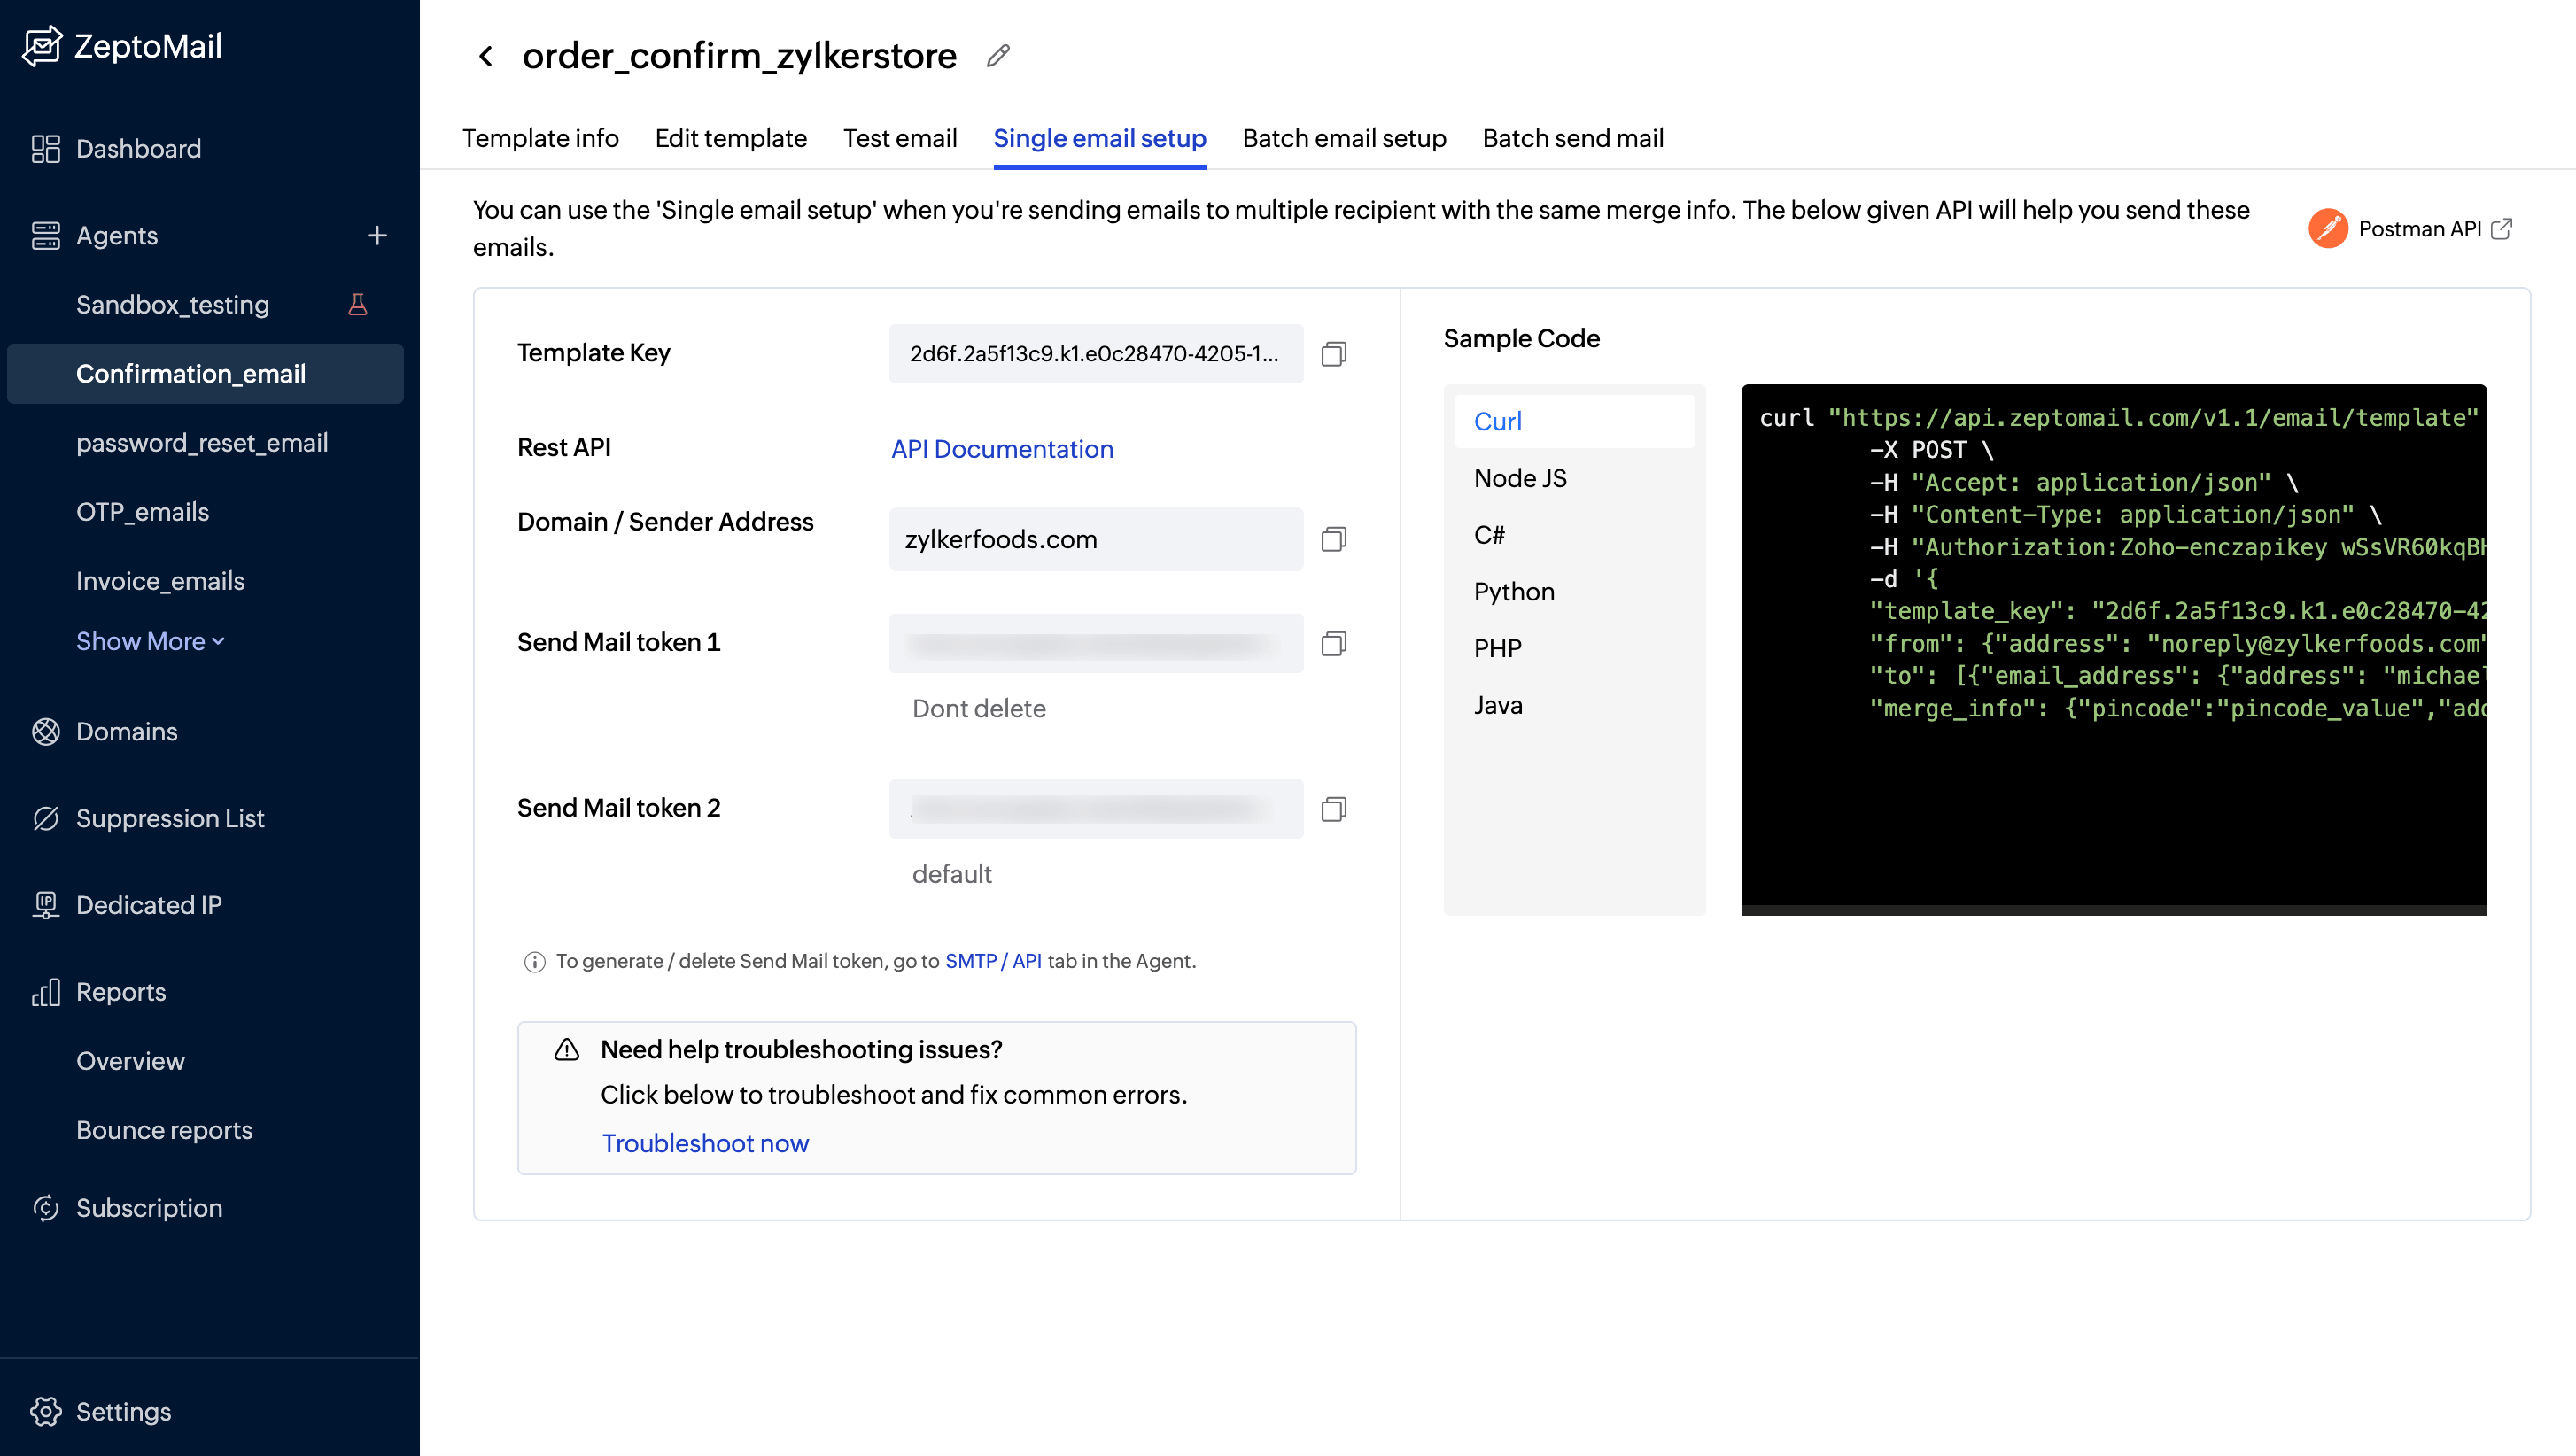Switch to the Batch email setup tab
Image resolution: width=2576 pixels, height=1456 pixels.
pos(1344,139)
